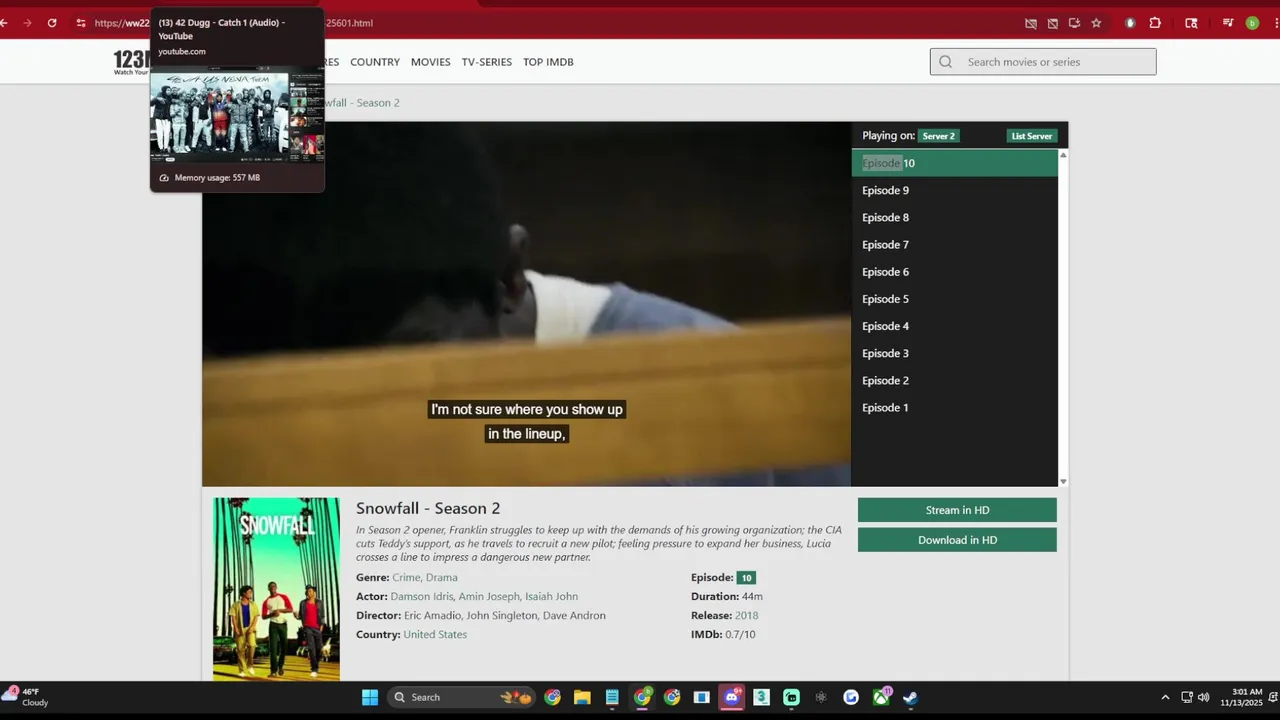Open the clock showing 3:01 AM
Screen dimensions: 1280x720
pos(1240,697)
